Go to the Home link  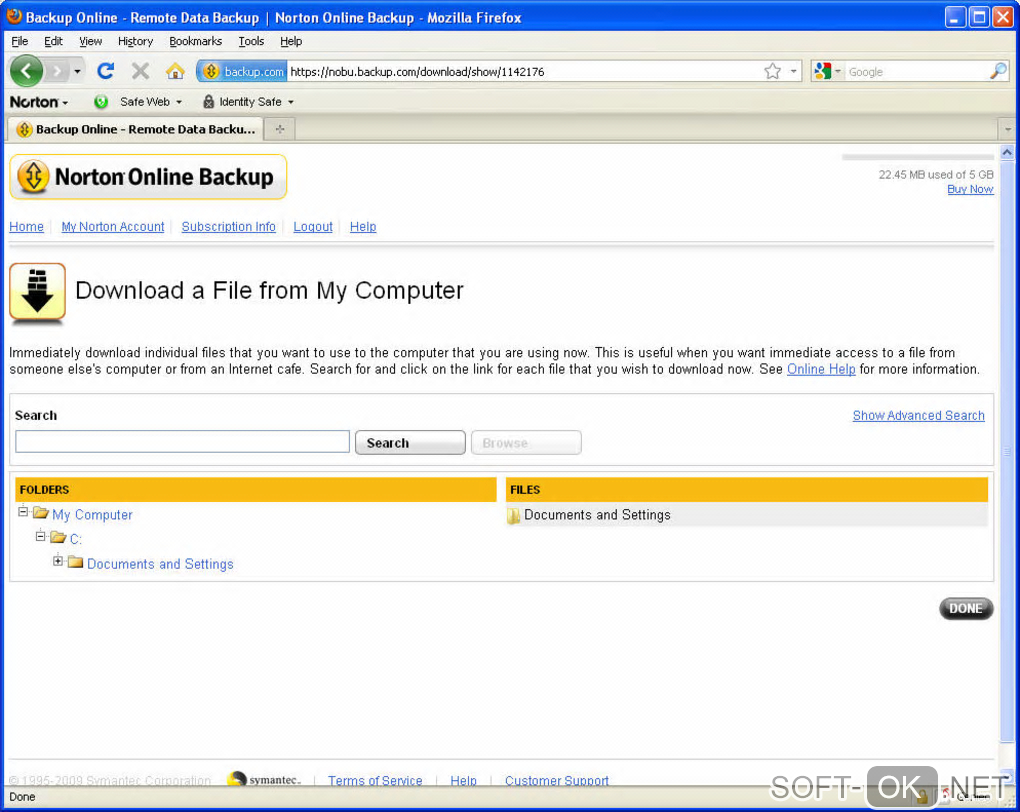click(x=27, y=226)
